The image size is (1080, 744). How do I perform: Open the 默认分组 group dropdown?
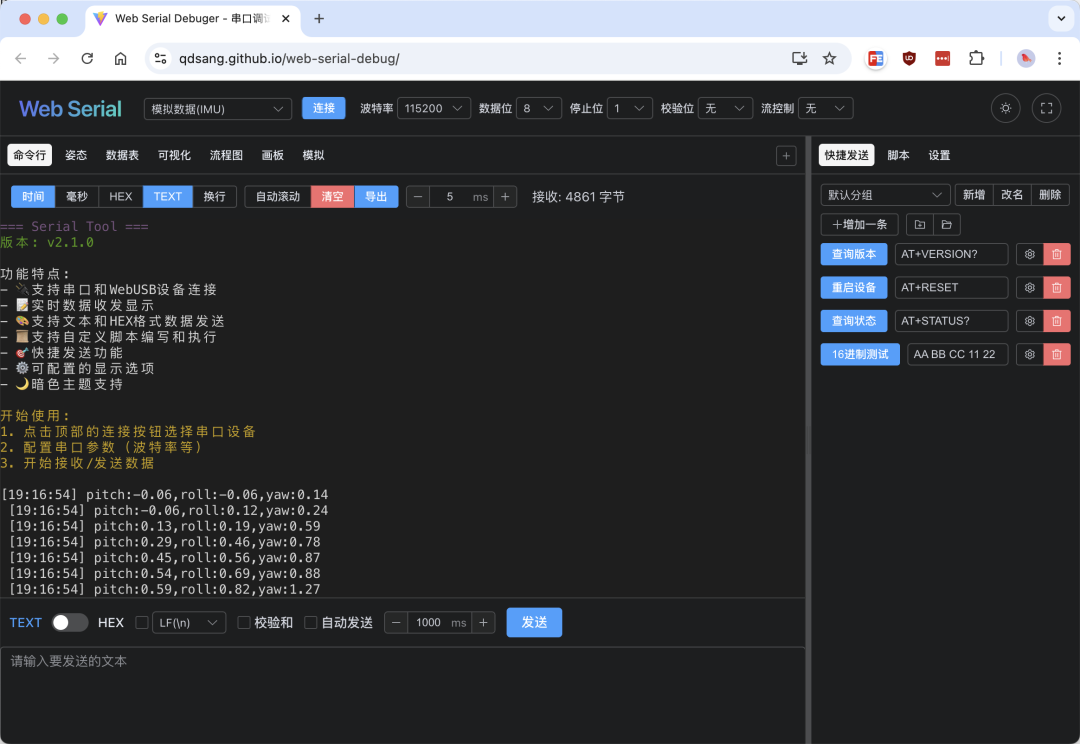coord(884,194)
